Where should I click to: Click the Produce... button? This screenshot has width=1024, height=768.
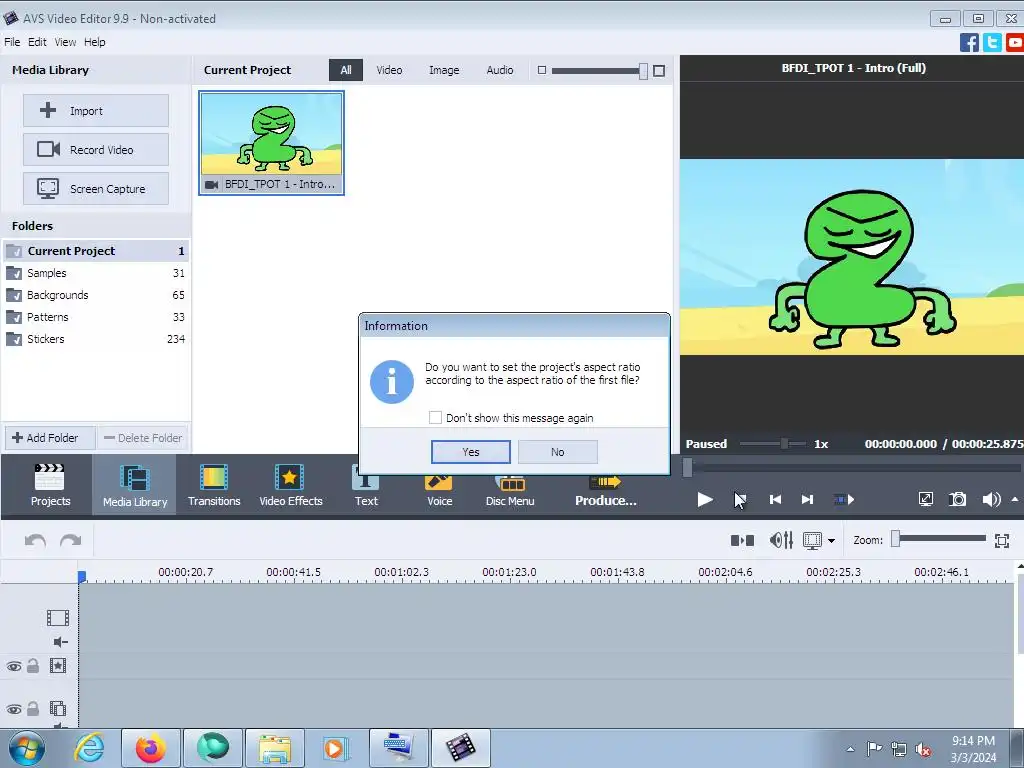(x=605, y=492)
